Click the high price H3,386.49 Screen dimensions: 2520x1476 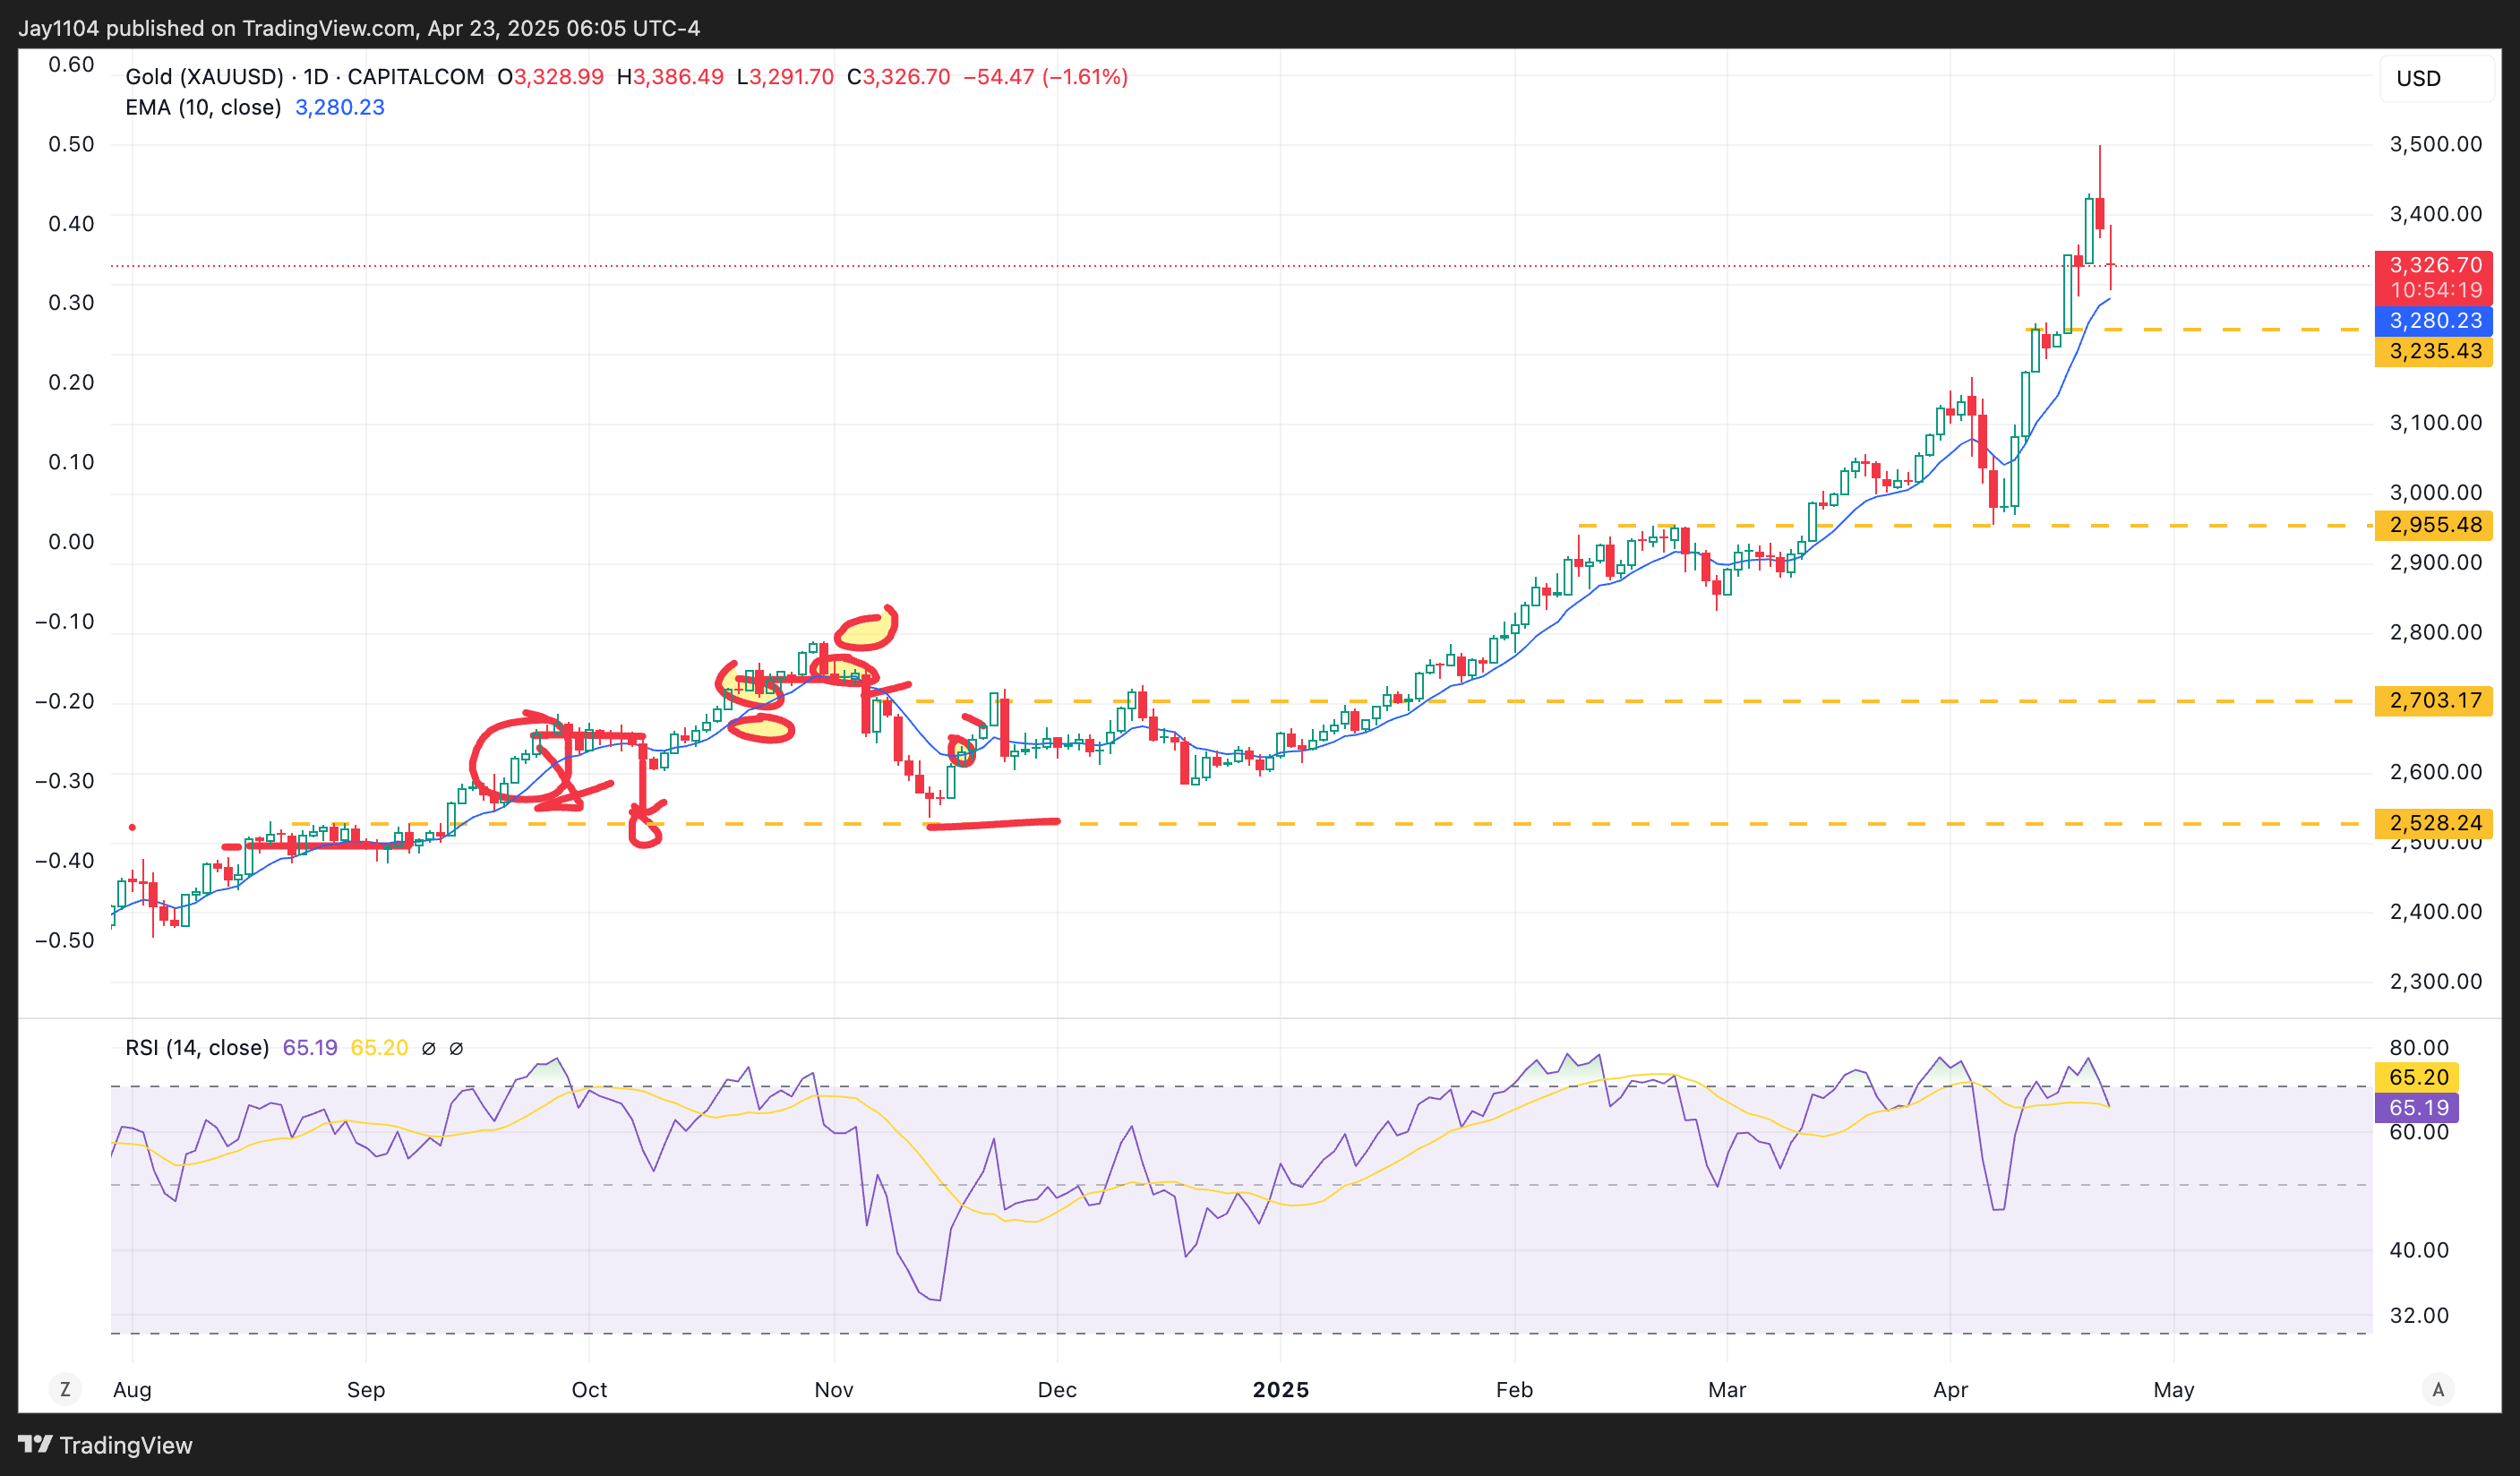[x=670, y=77]
